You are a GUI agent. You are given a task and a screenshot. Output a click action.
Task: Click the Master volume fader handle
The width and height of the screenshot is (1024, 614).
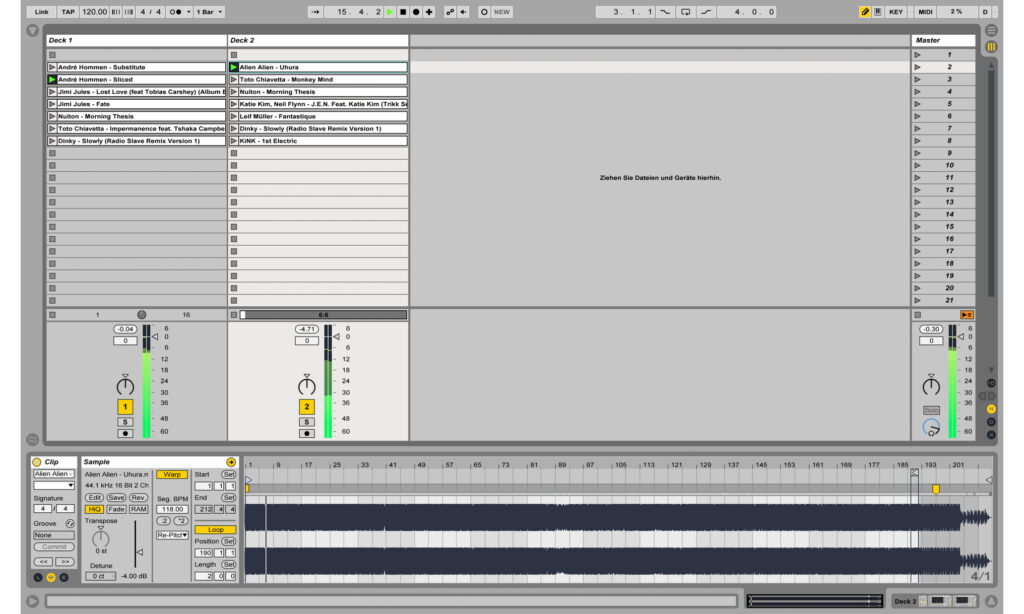(961, 337)
